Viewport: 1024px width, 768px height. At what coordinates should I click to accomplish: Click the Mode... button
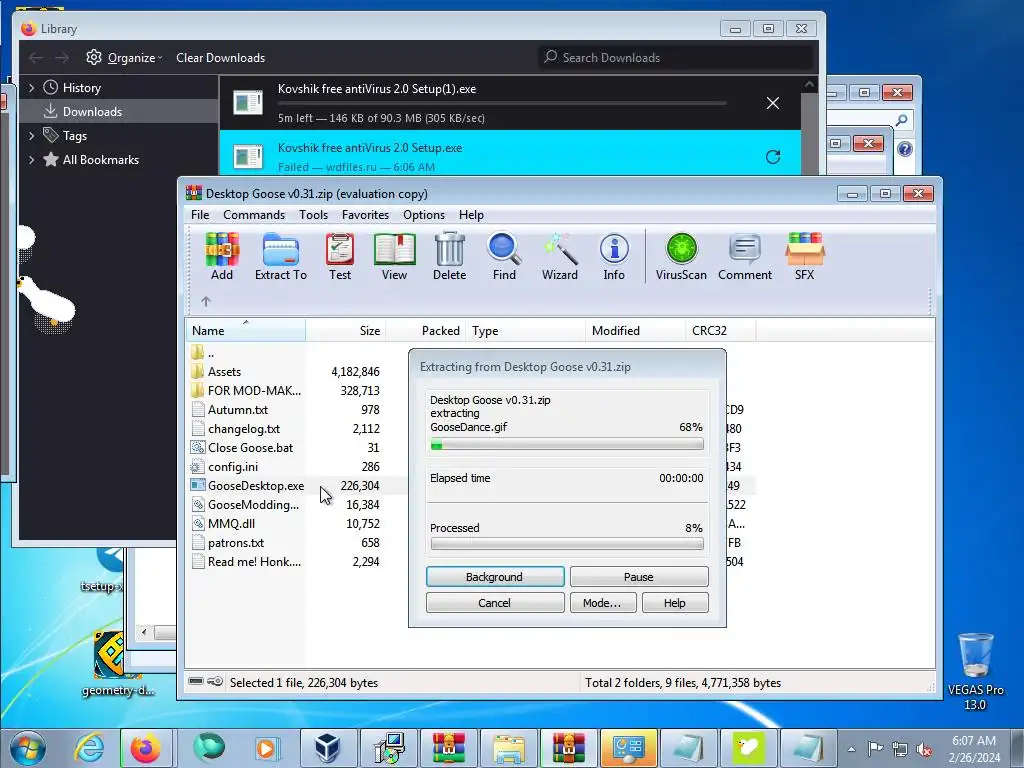click(x=601, y=603)
